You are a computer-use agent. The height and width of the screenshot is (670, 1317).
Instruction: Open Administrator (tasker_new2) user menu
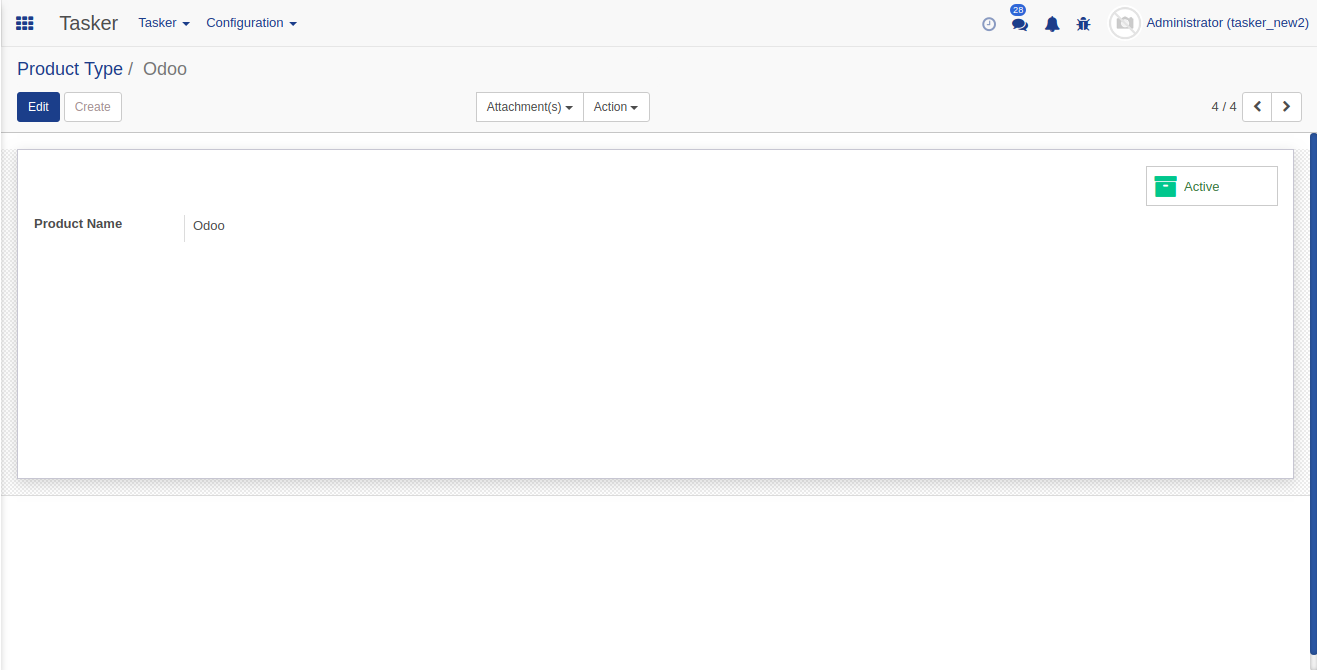tap(1227, 23)
